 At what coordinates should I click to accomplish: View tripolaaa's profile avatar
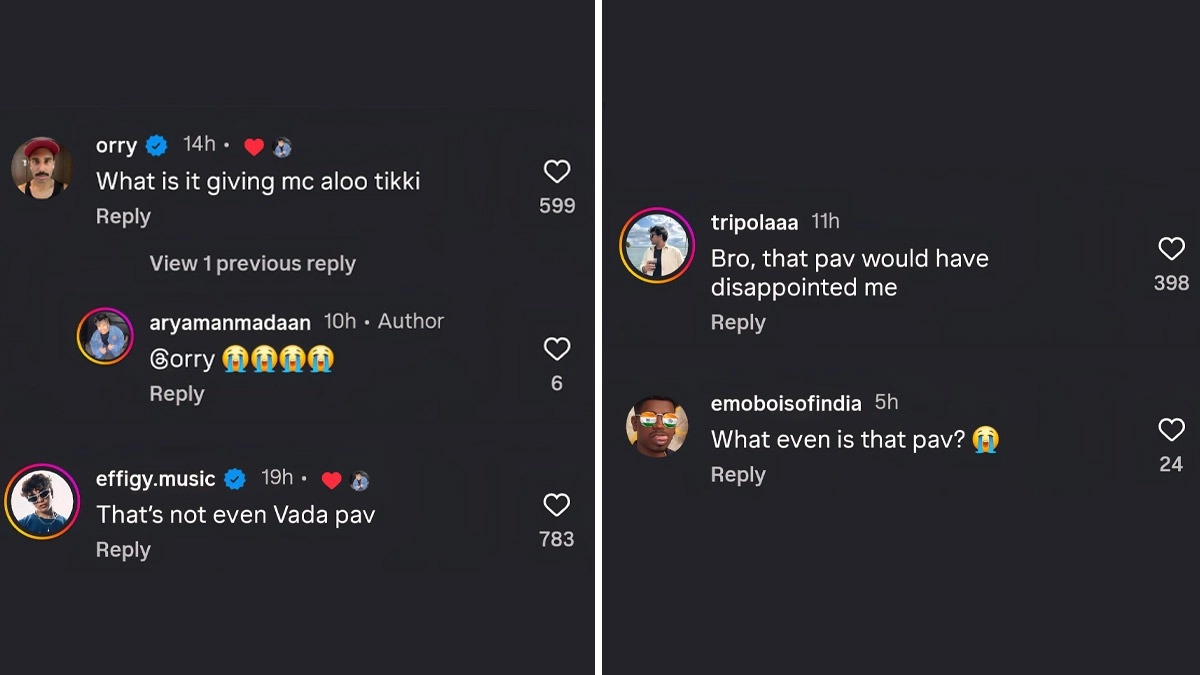pyautogui.click(x=657, y=245)
